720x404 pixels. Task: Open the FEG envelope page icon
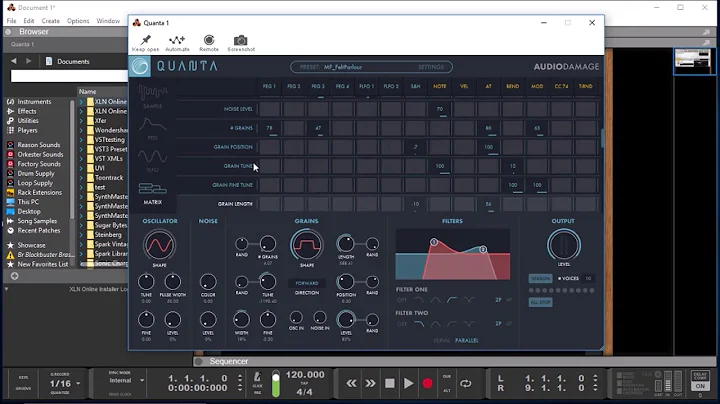coord(152,125)
